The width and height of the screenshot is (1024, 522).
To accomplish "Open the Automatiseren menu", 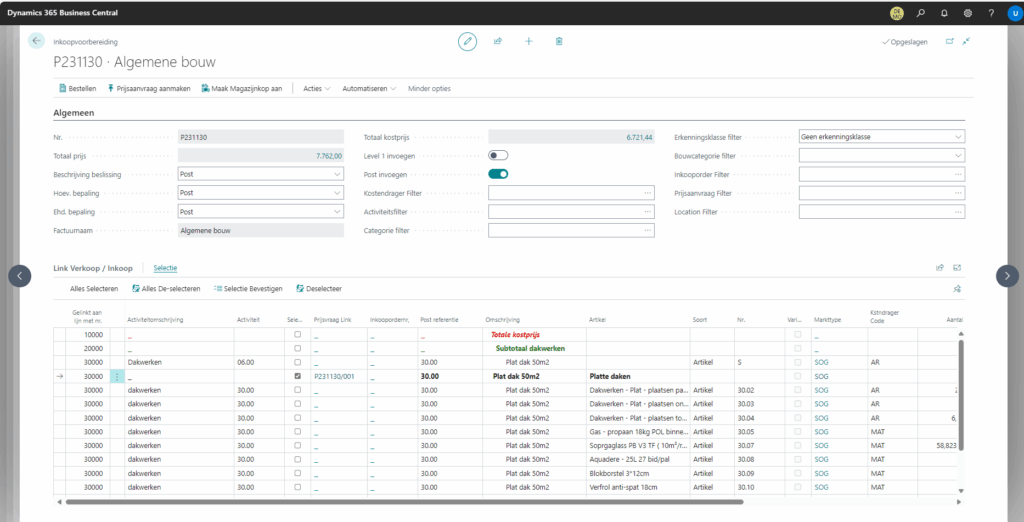I will (x=368, y=88).
